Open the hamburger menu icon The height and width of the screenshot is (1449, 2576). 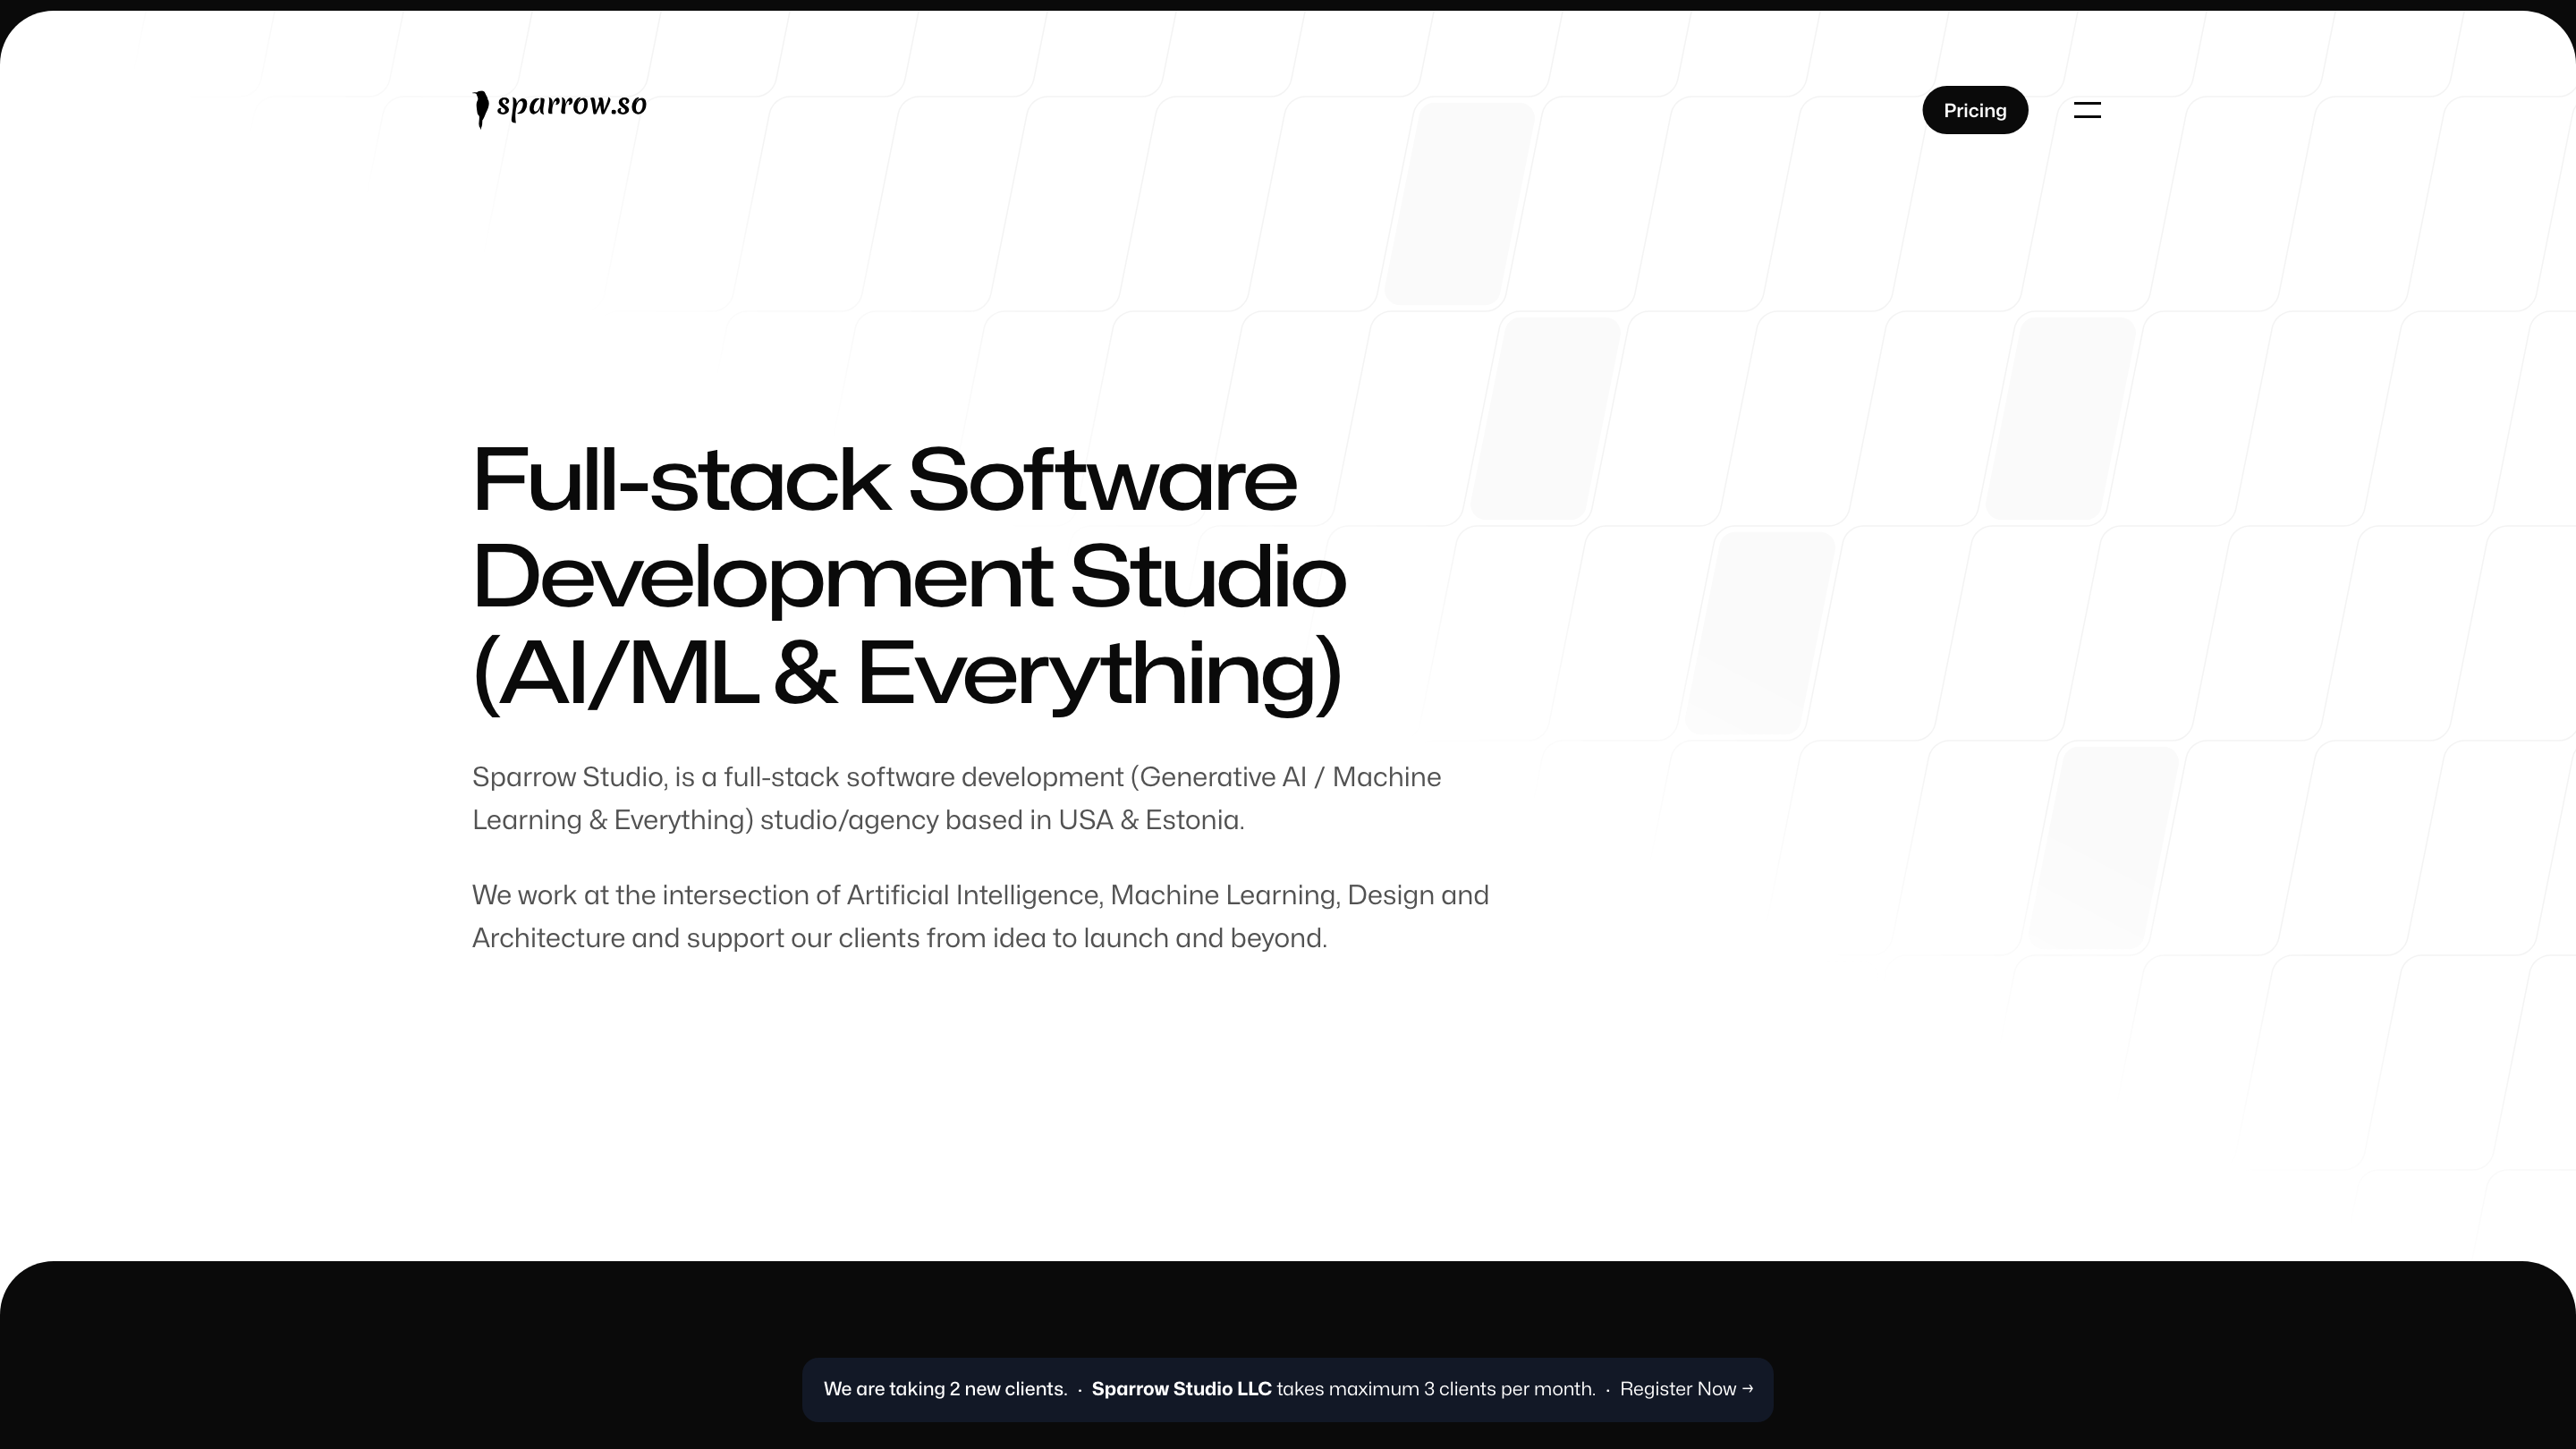(2087, 110)
